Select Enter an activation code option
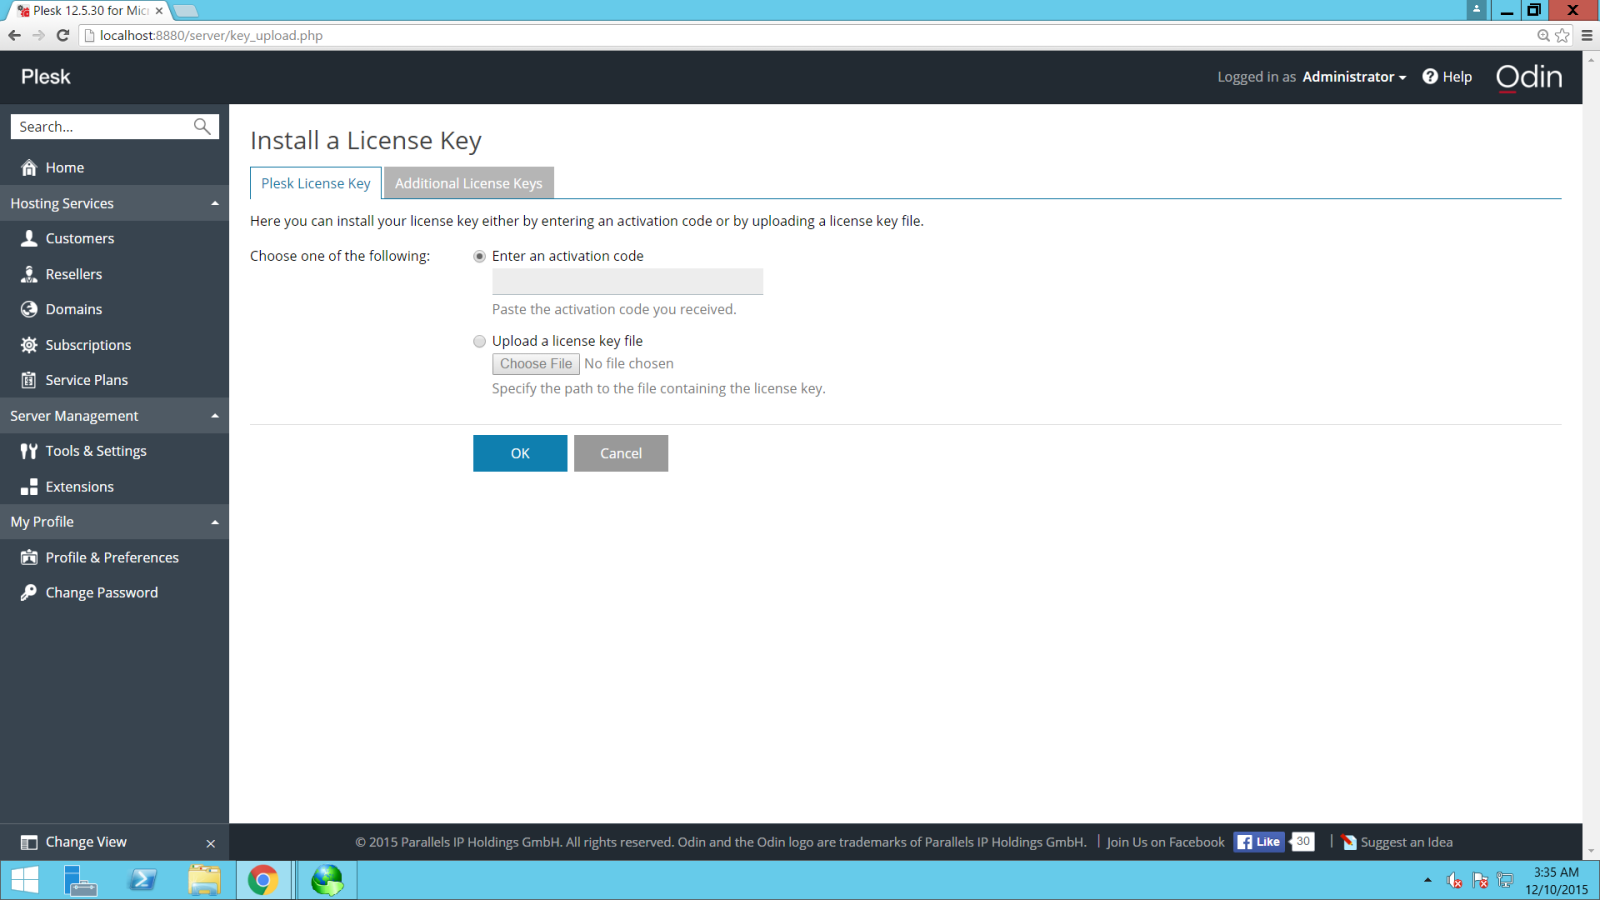1600x900 pixels. click(480, 256)
